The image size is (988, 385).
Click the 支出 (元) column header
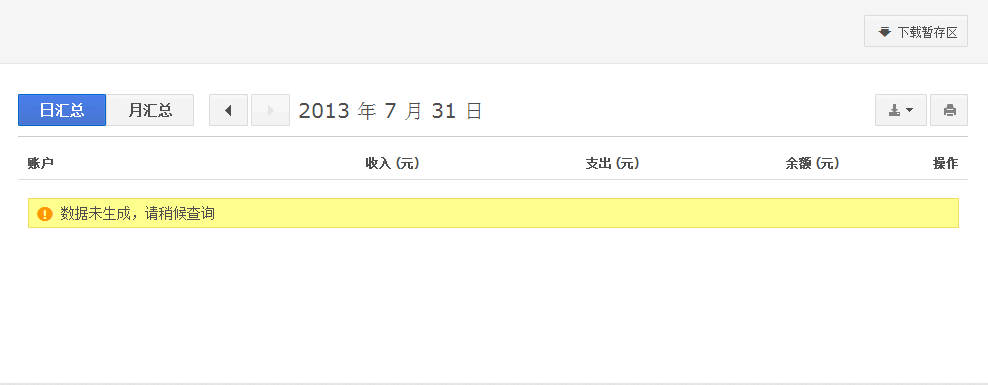(x=612, y=164)
